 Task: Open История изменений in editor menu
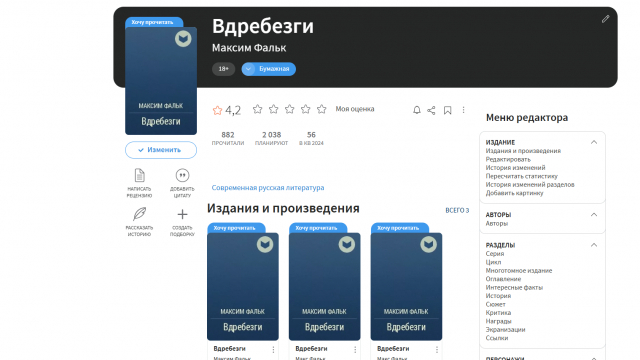[516, 168]
